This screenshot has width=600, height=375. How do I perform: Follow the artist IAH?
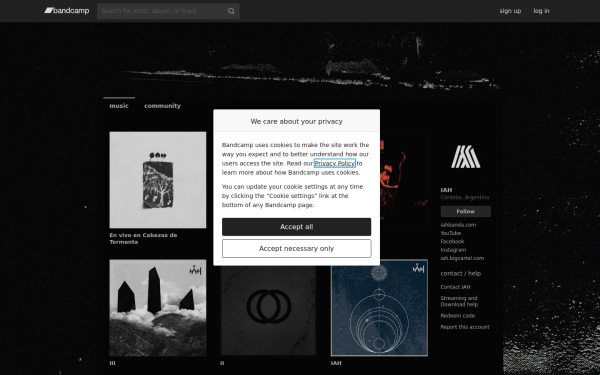point(465,211)
